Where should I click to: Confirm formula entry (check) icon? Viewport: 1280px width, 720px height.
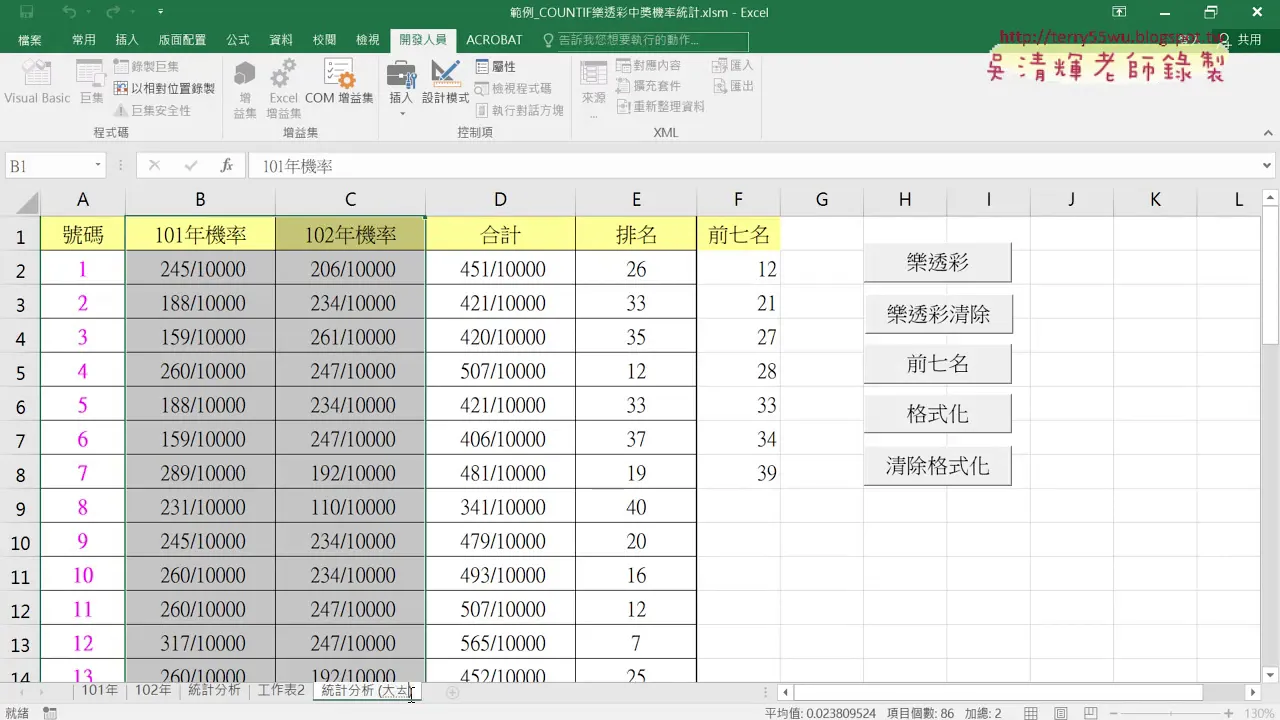191,166
